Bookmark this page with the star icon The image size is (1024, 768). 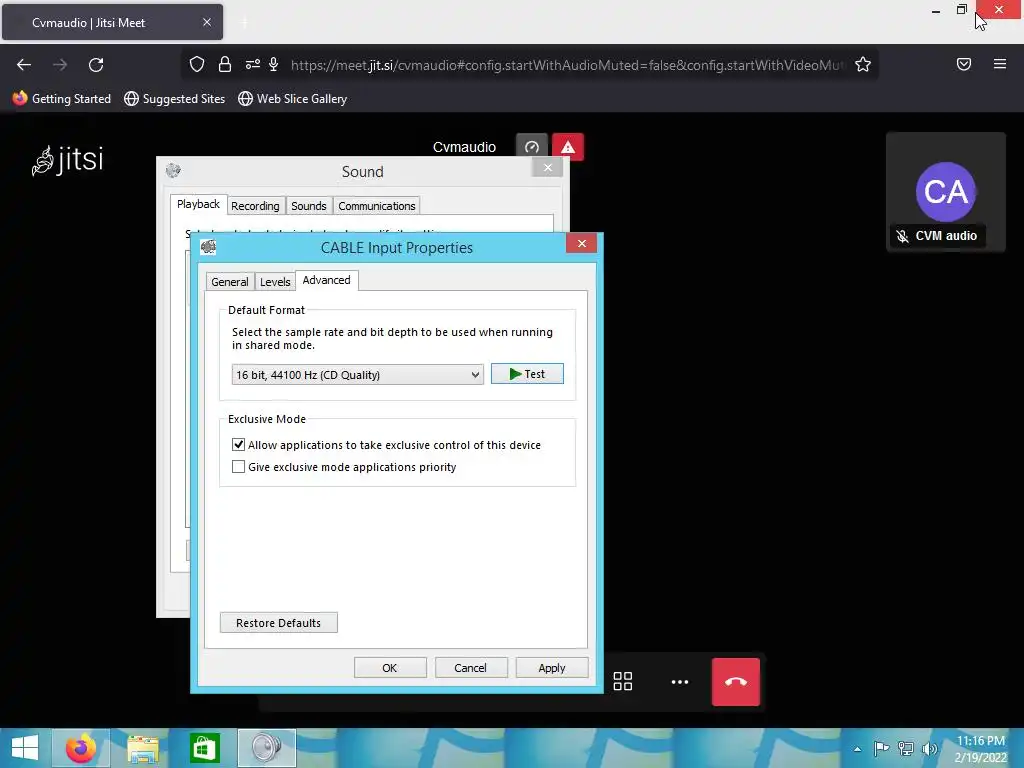pyautogui.click(x=863, y=64)
